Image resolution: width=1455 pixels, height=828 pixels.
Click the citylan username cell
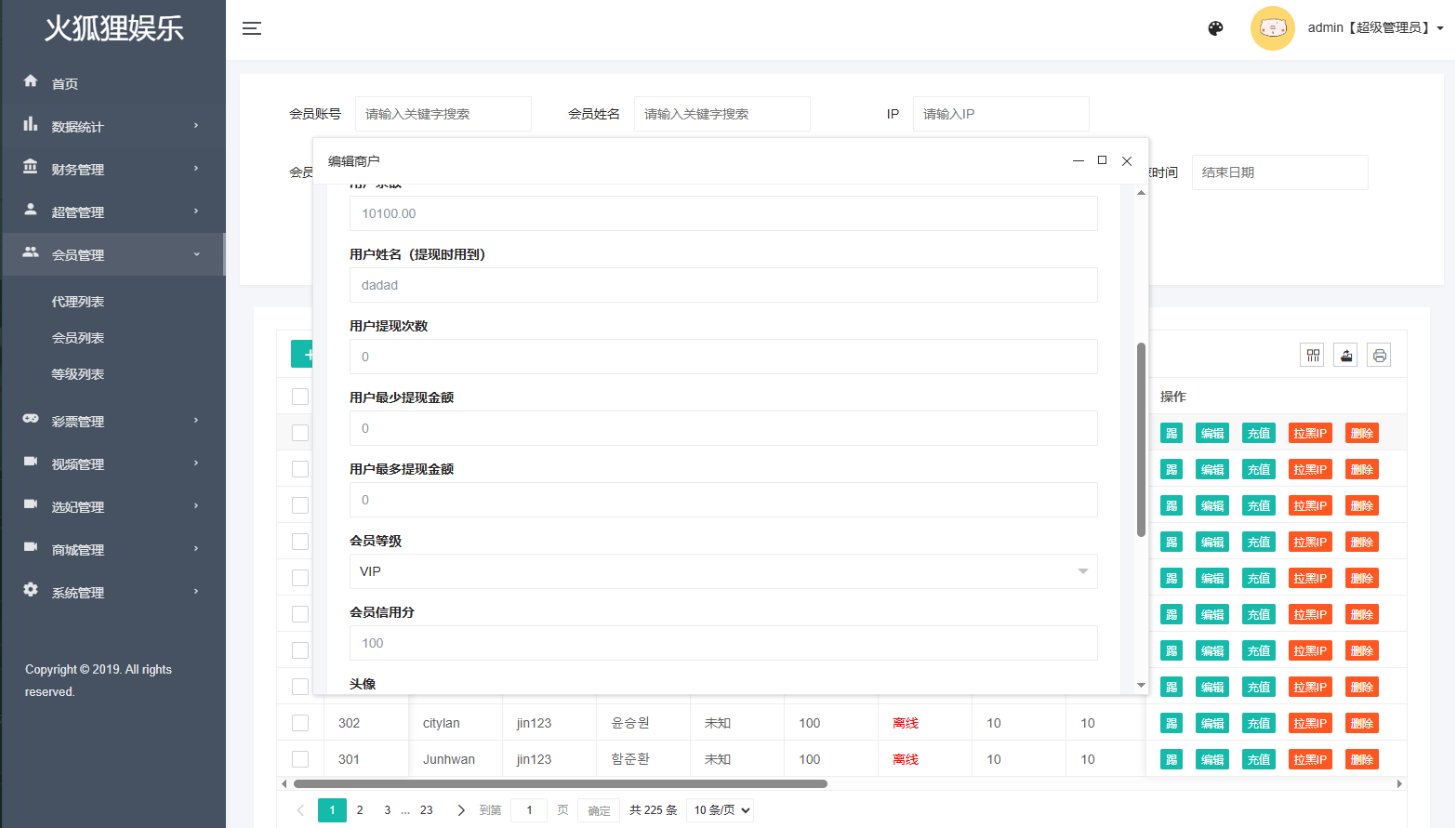pyautogui.click(x=455, y=723)
